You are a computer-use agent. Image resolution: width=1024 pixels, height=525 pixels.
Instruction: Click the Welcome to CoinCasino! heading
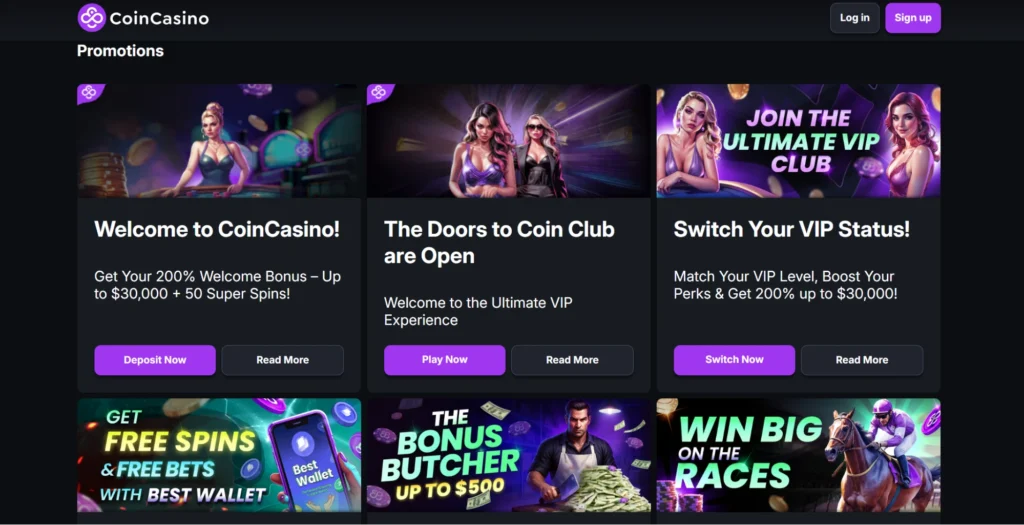pos(217,229)
